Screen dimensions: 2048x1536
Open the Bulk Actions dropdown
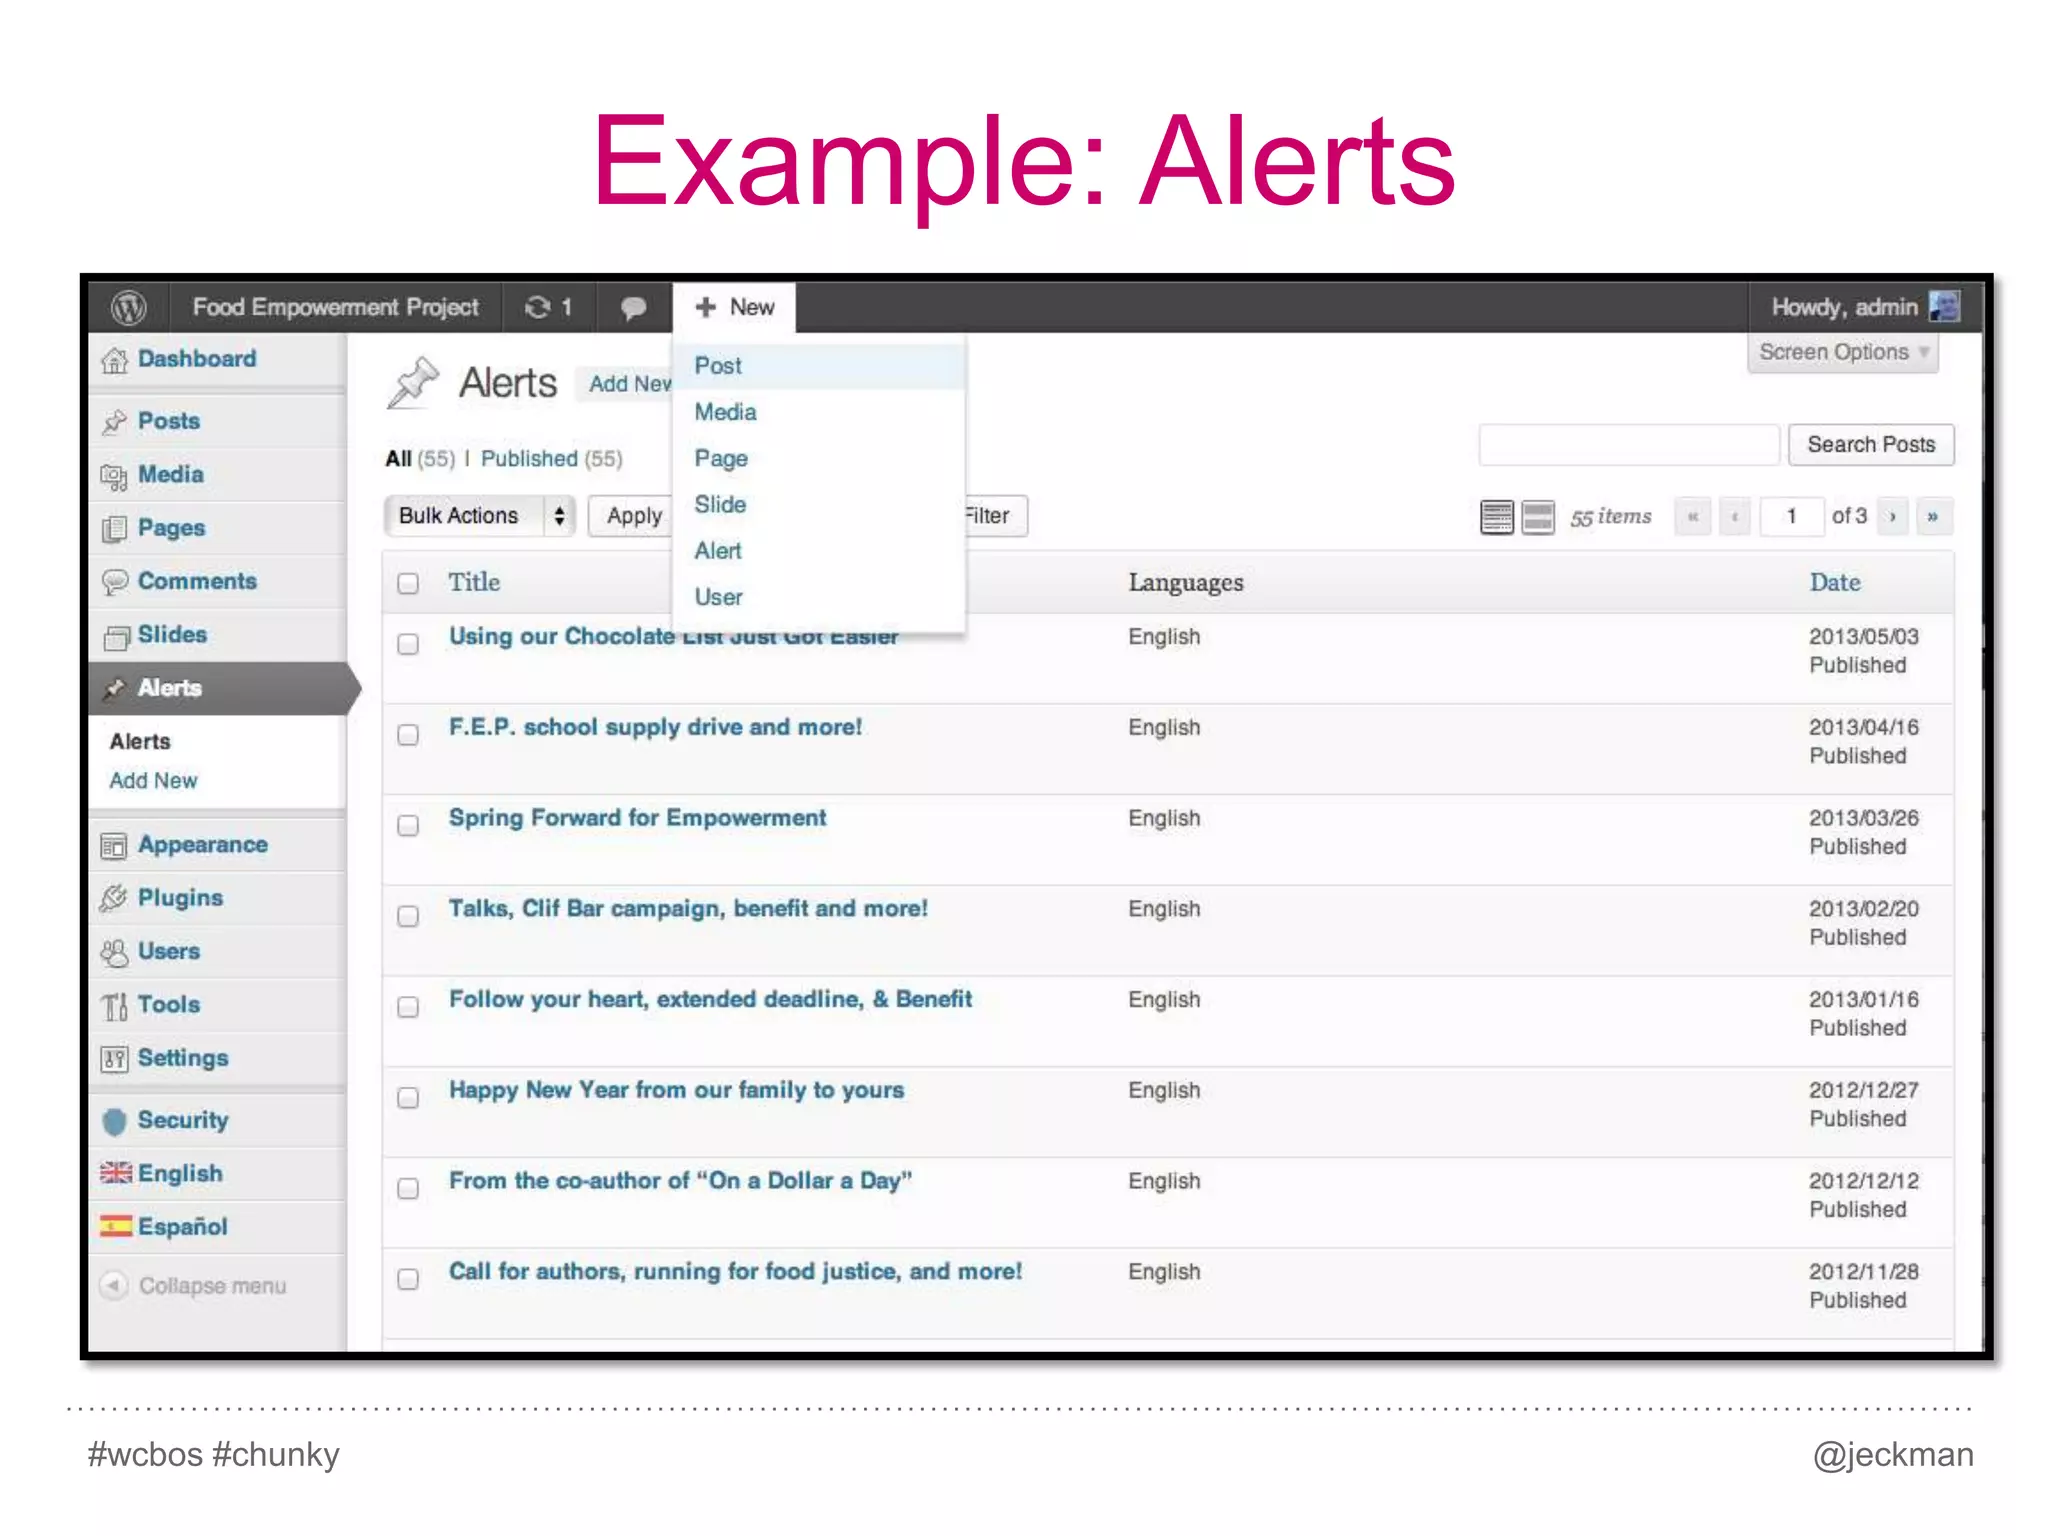tap(480, 516)
